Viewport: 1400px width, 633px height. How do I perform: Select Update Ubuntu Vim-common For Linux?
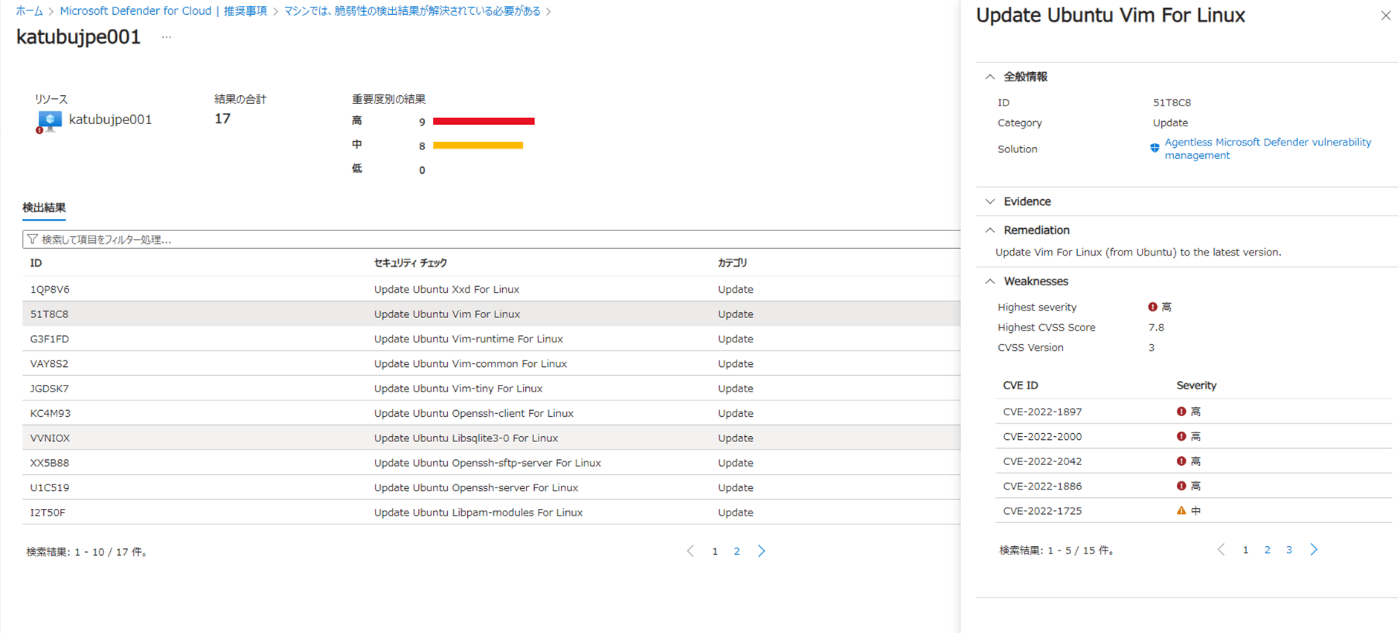[x=491, y=364]
